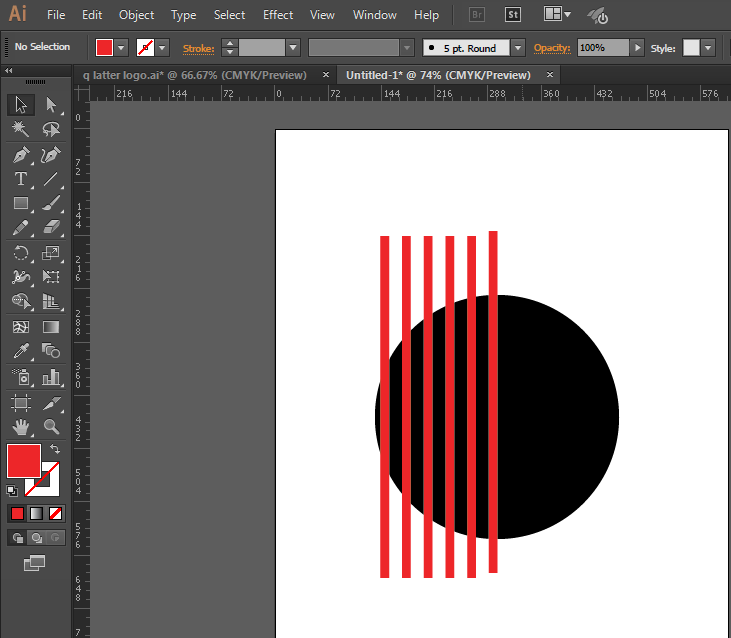Select the Rotate tool
731x638 pixels.
pos(20,253)
